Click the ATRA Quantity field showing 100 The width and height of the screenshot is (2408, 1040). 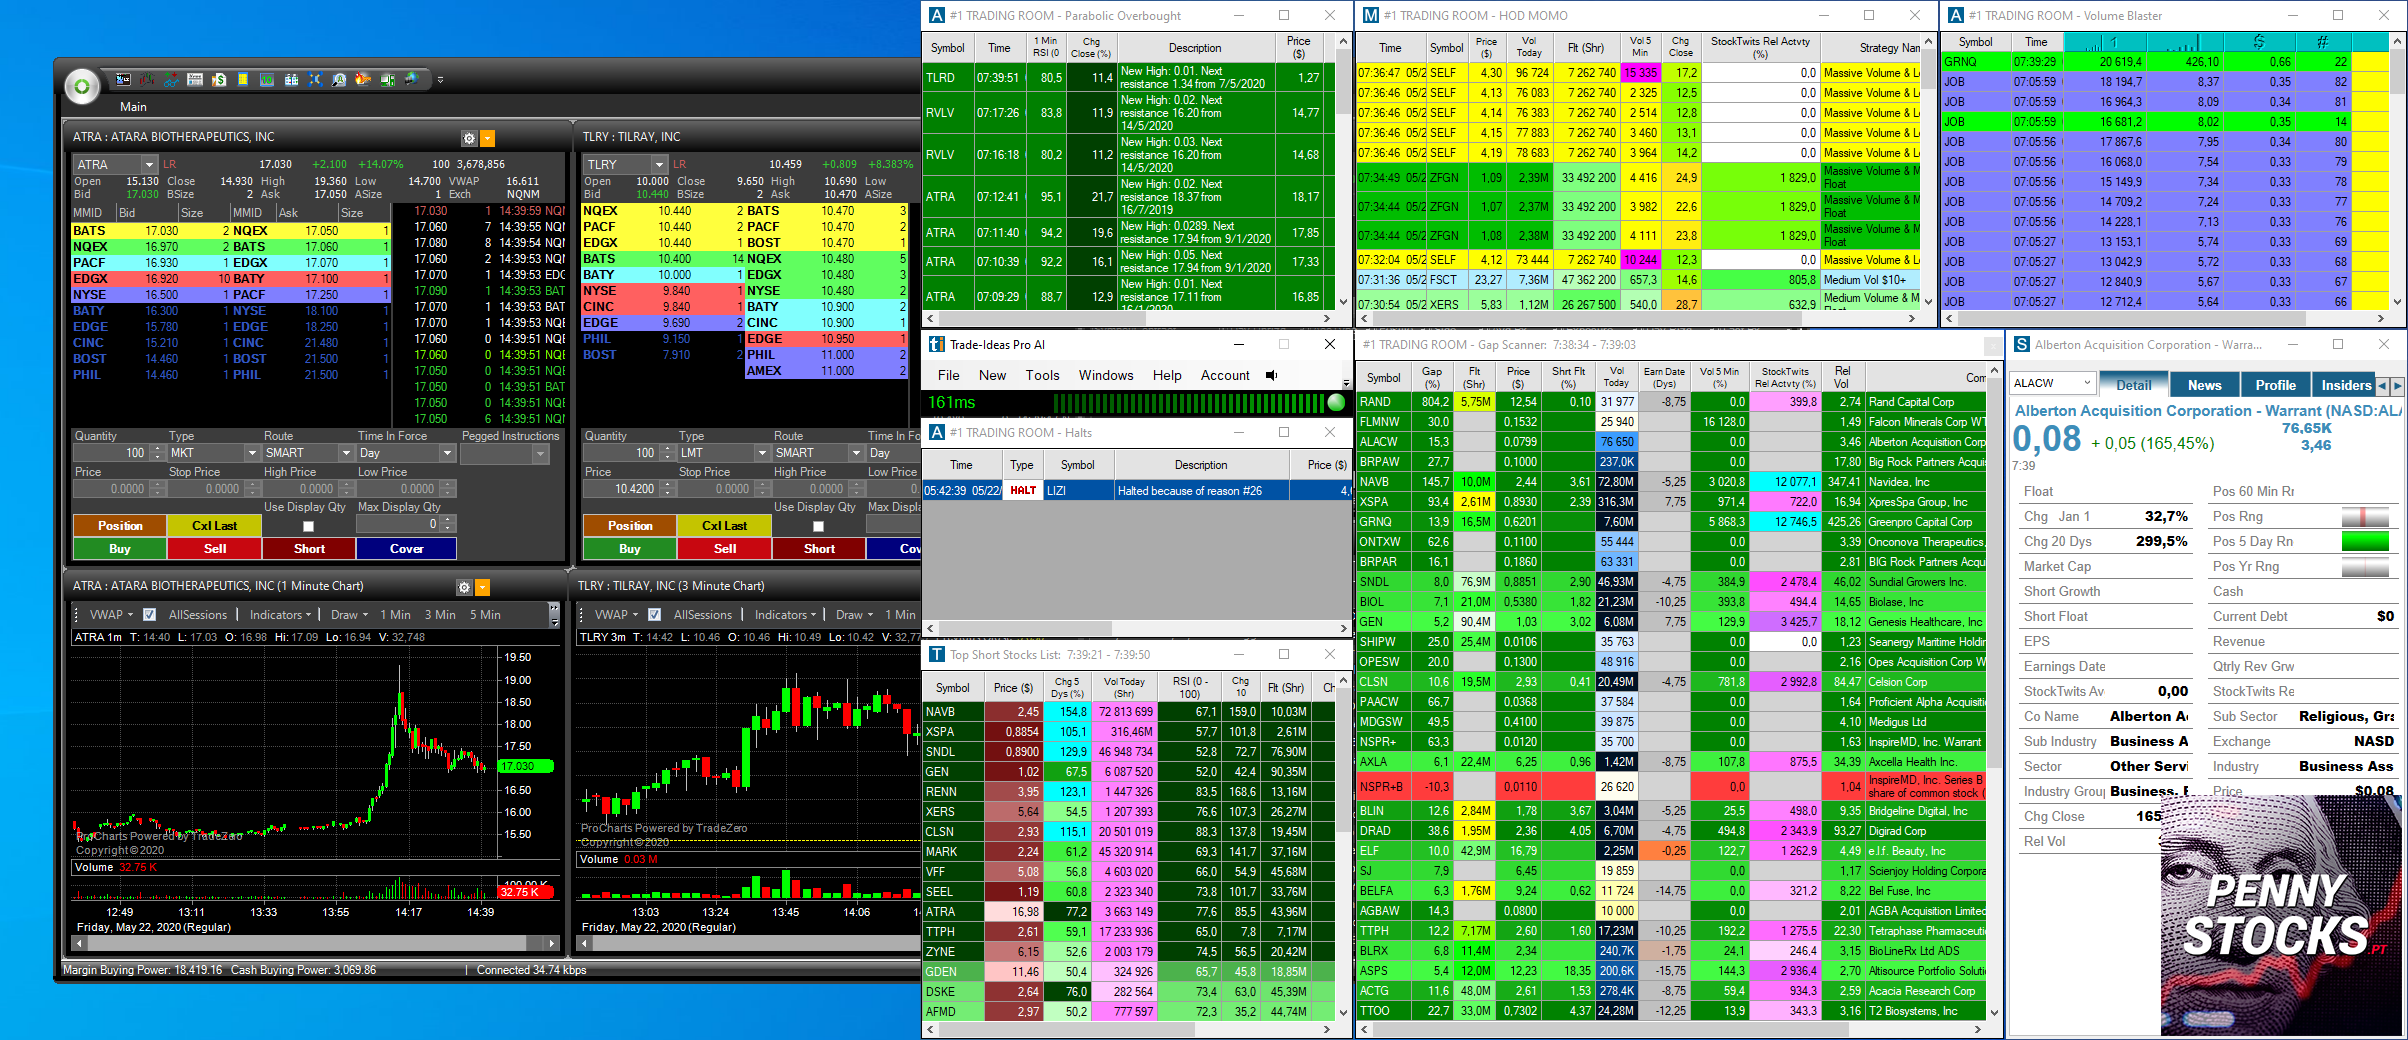coord(111,453)
